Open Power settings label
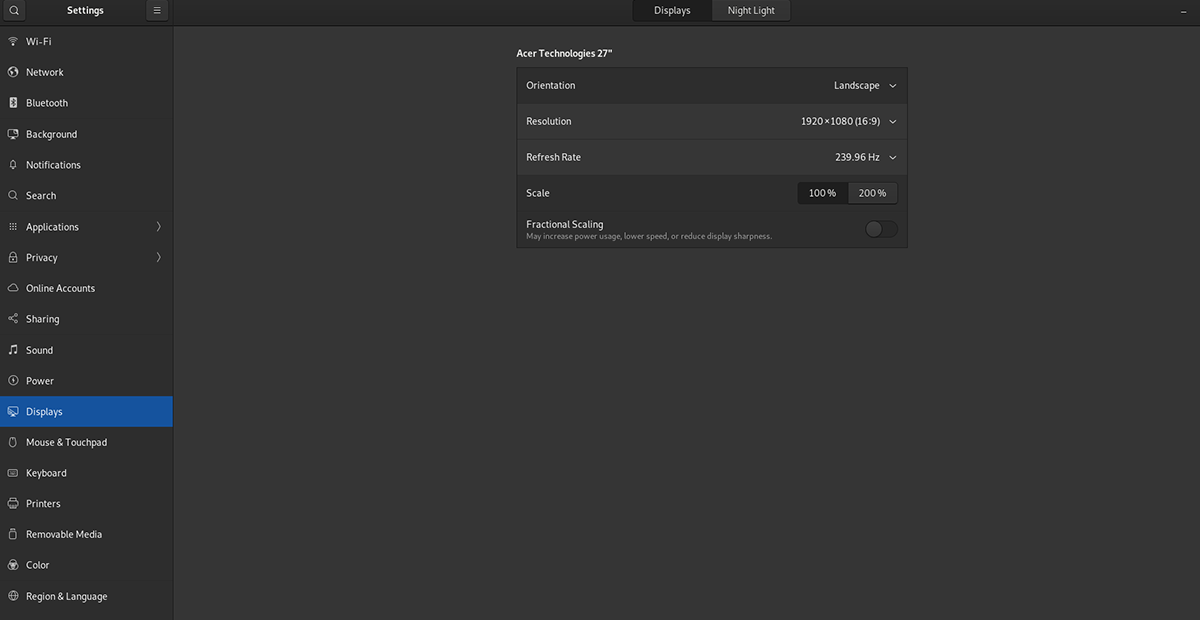 40,381
